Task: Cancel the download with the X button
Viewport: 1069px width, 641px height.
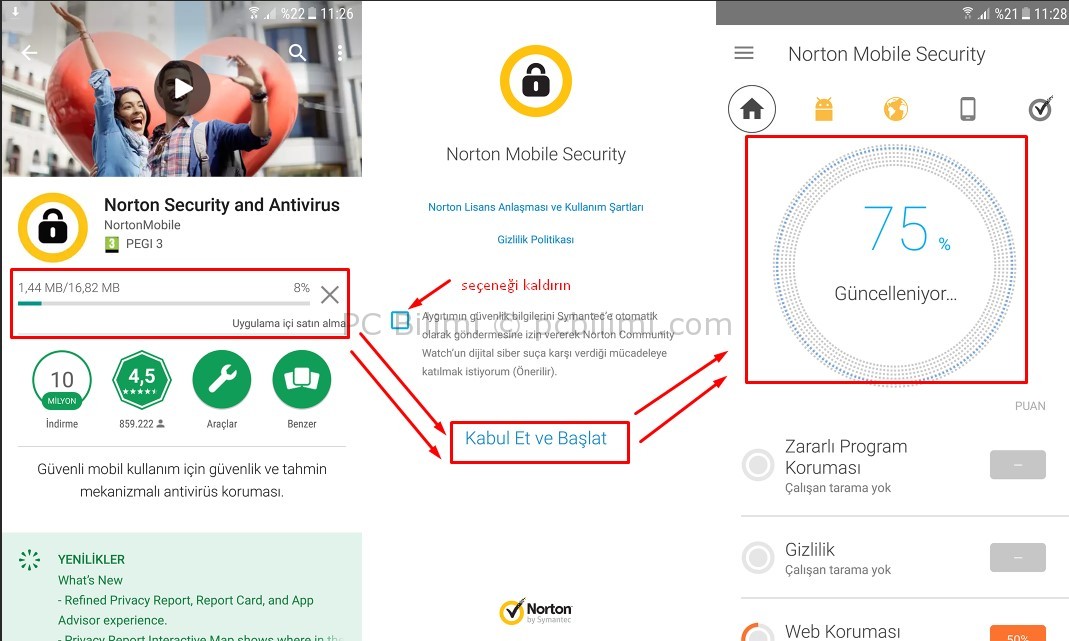Action: point(330,295)
